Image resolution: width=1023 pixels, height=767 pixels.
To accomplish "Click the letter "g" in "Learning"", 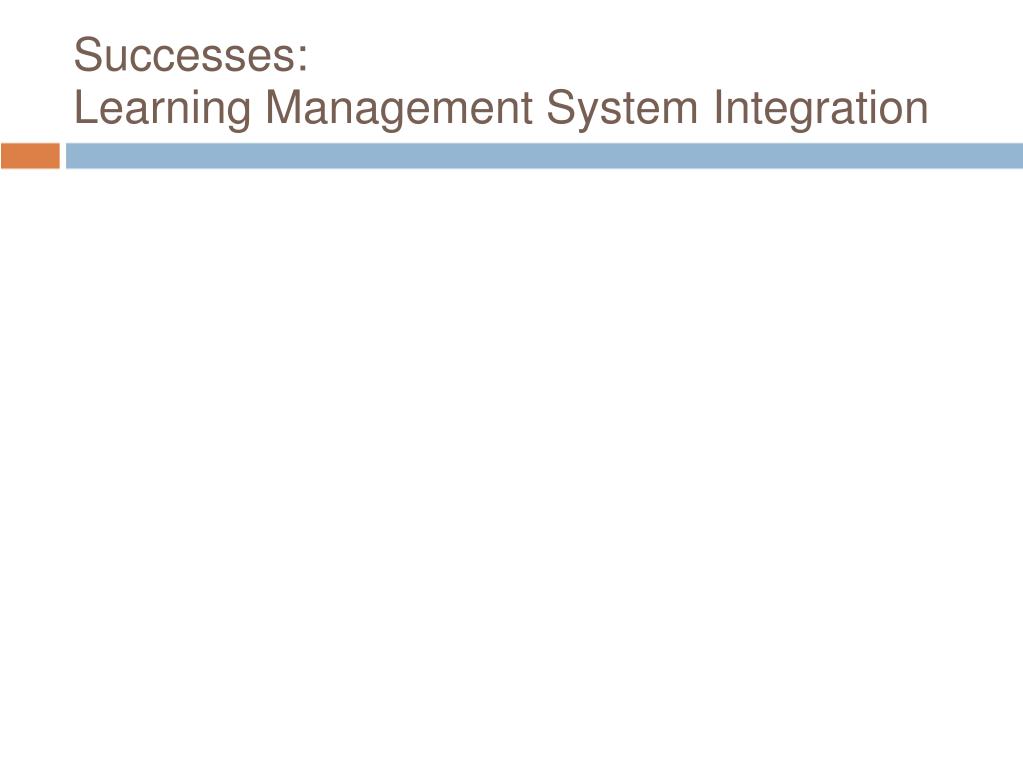I will point(239,113).
